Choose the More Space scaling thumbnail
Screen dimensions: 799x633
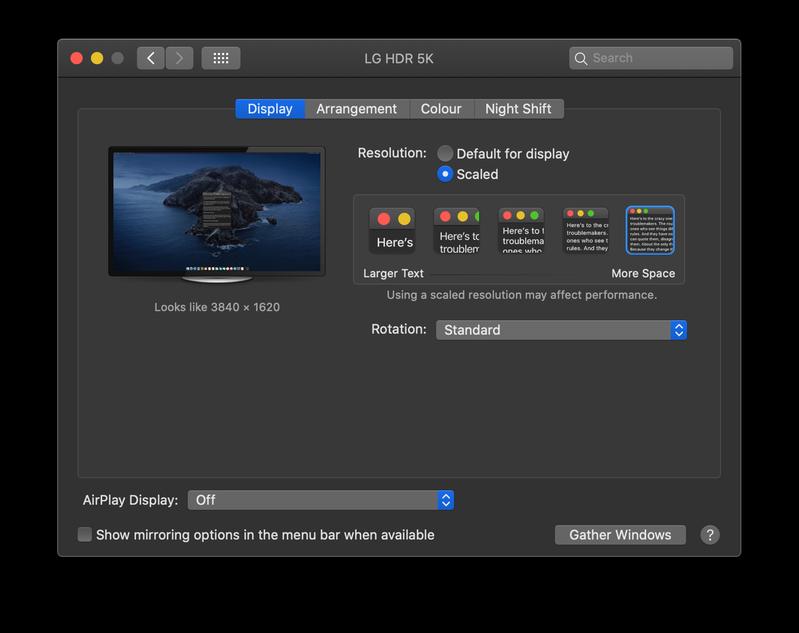(x=650, y=230)
